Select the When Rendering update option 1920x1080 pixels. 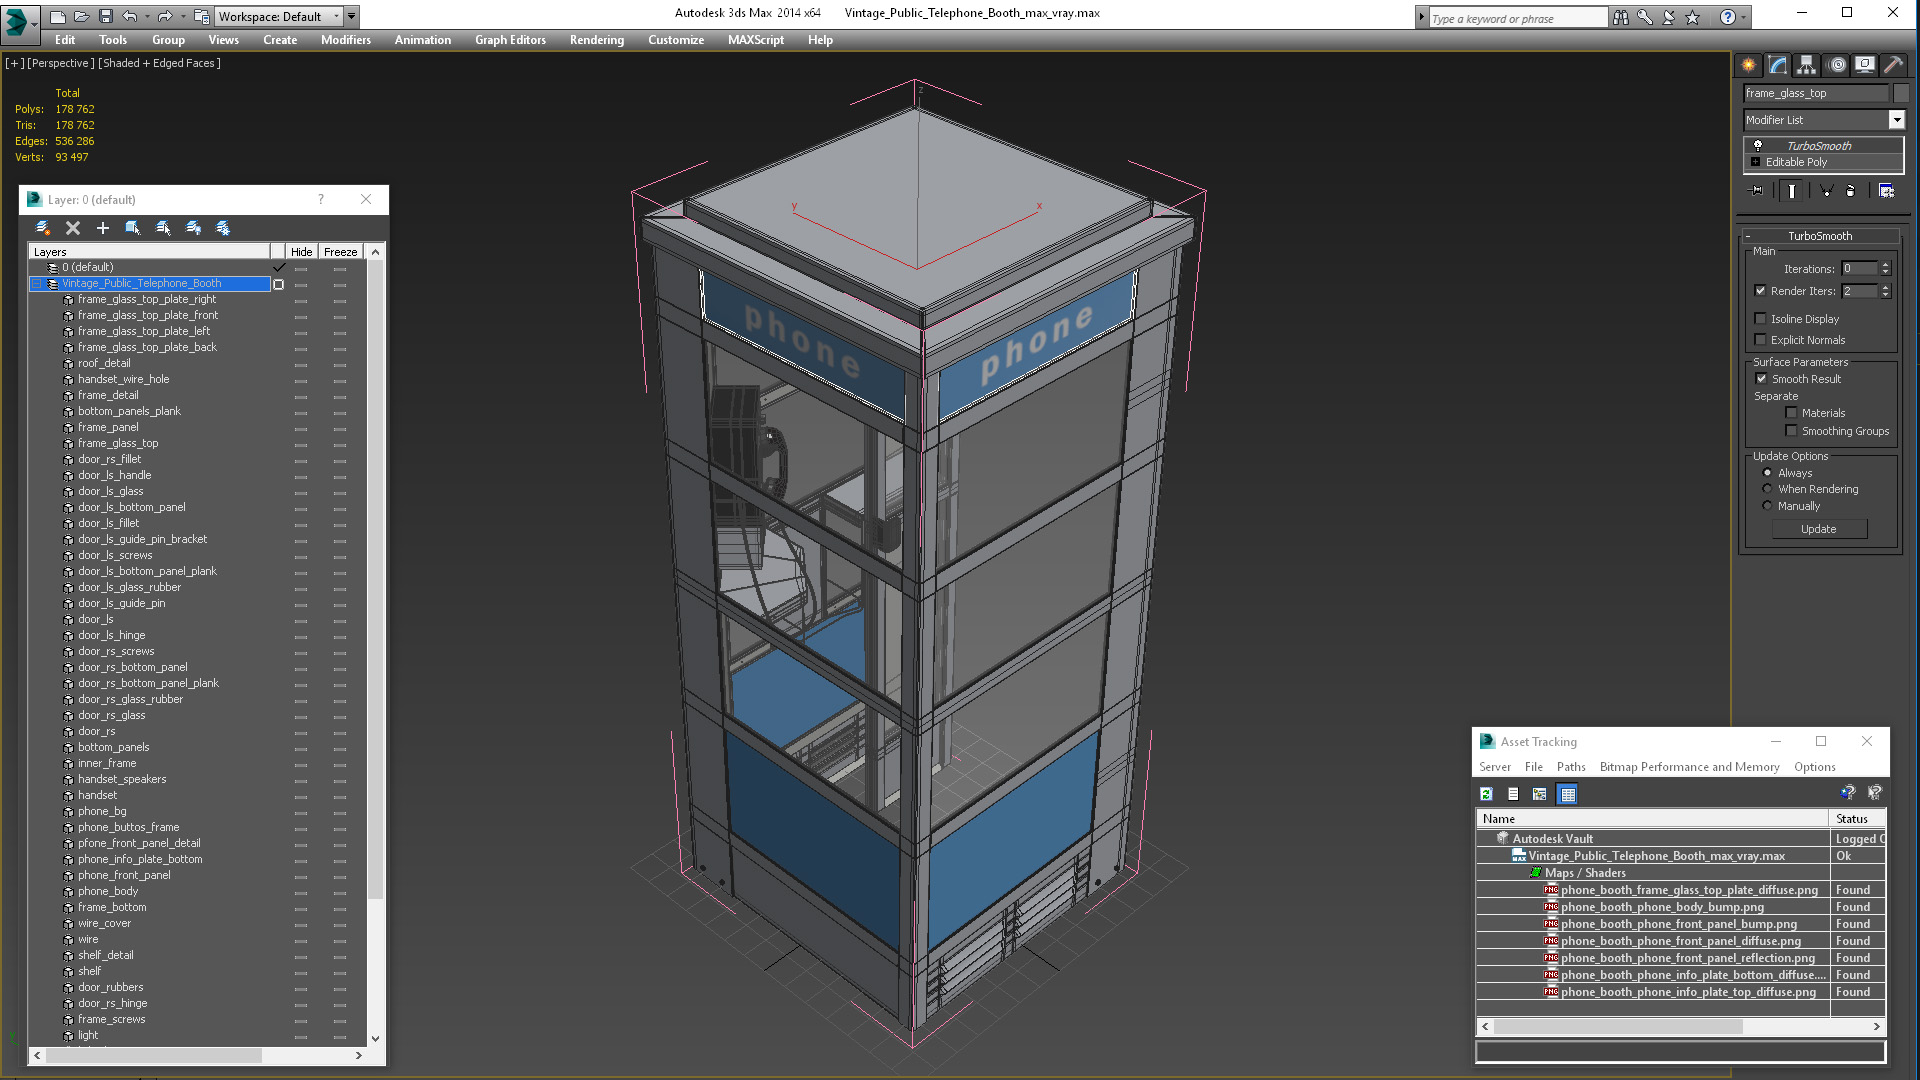pos(1767,489)
